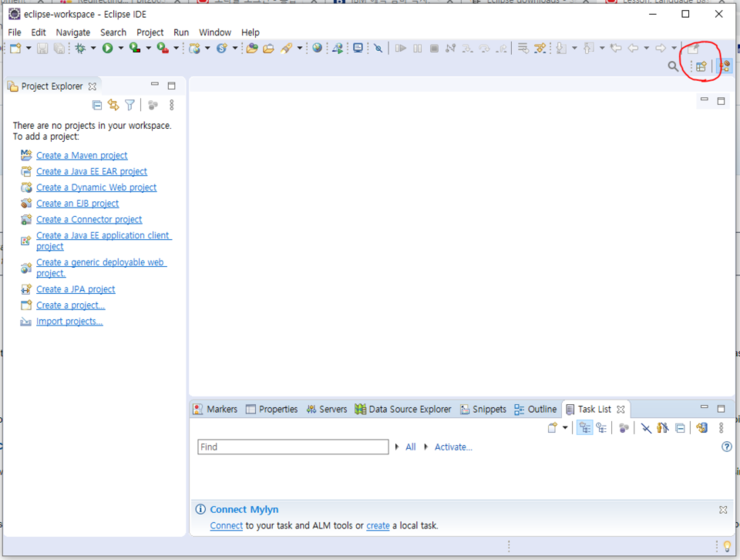Viewport: 740px width, 560px height.
Task: Open the New Task dropdown in Task List
Action: (x=565, y=428)
